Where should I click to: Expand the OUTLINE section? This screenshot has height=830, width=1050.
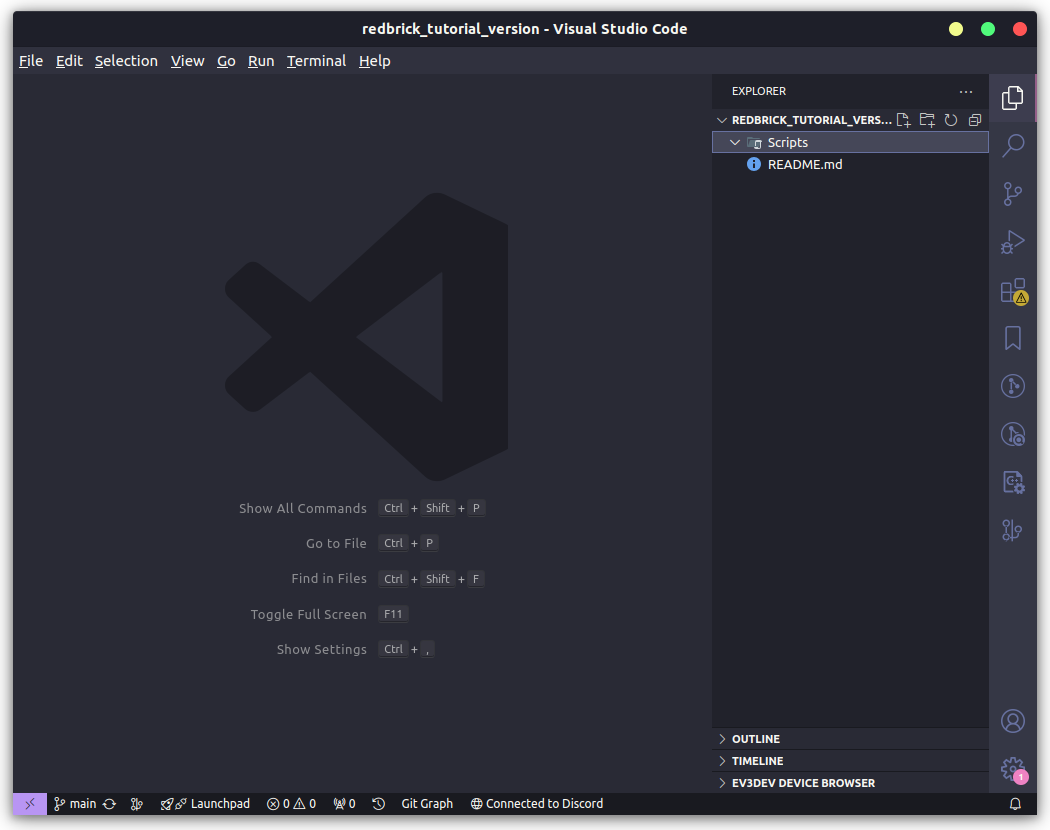tap(850, 739)
